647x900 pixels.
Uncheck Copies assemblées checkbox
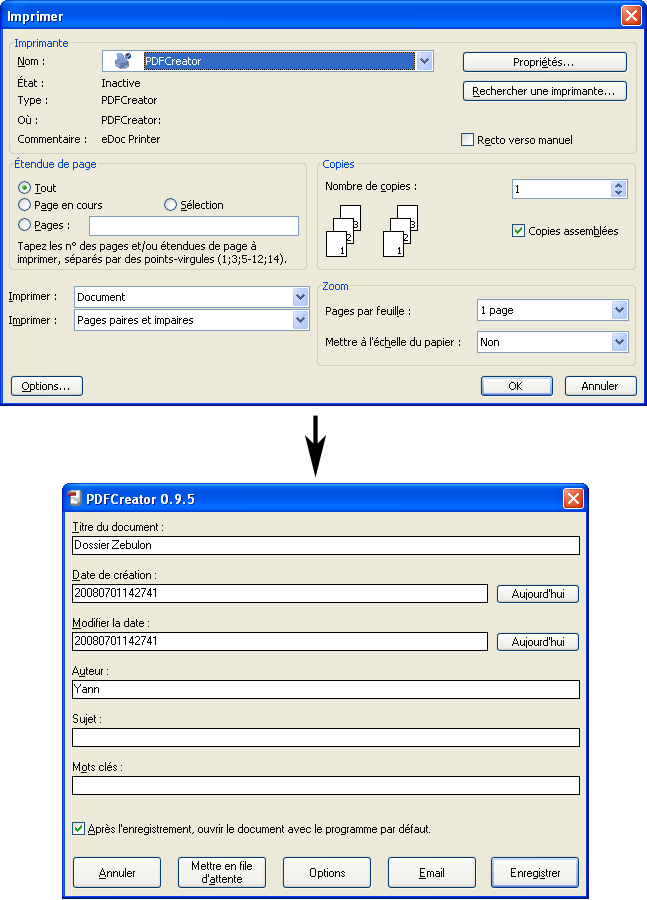pos(518,231)
